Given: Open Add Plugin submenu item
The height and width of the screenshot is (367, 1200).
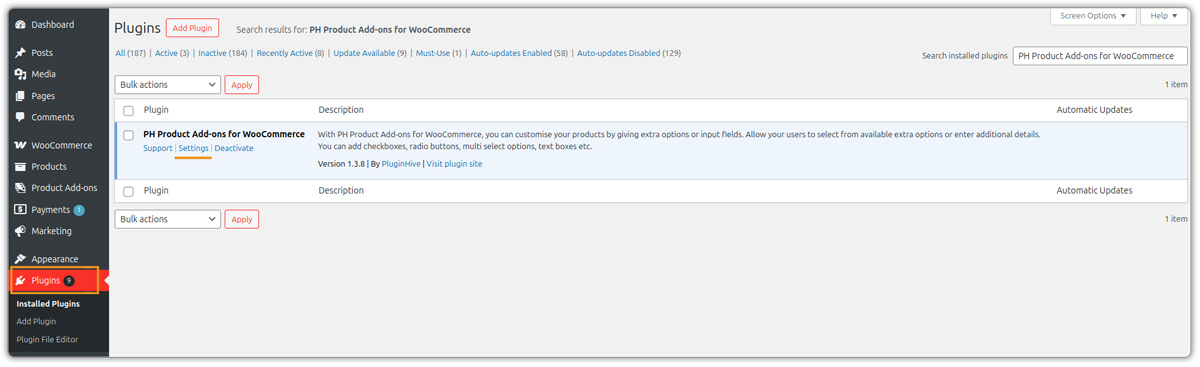Looking at the screenshot, I should click(x=36, y=321).
